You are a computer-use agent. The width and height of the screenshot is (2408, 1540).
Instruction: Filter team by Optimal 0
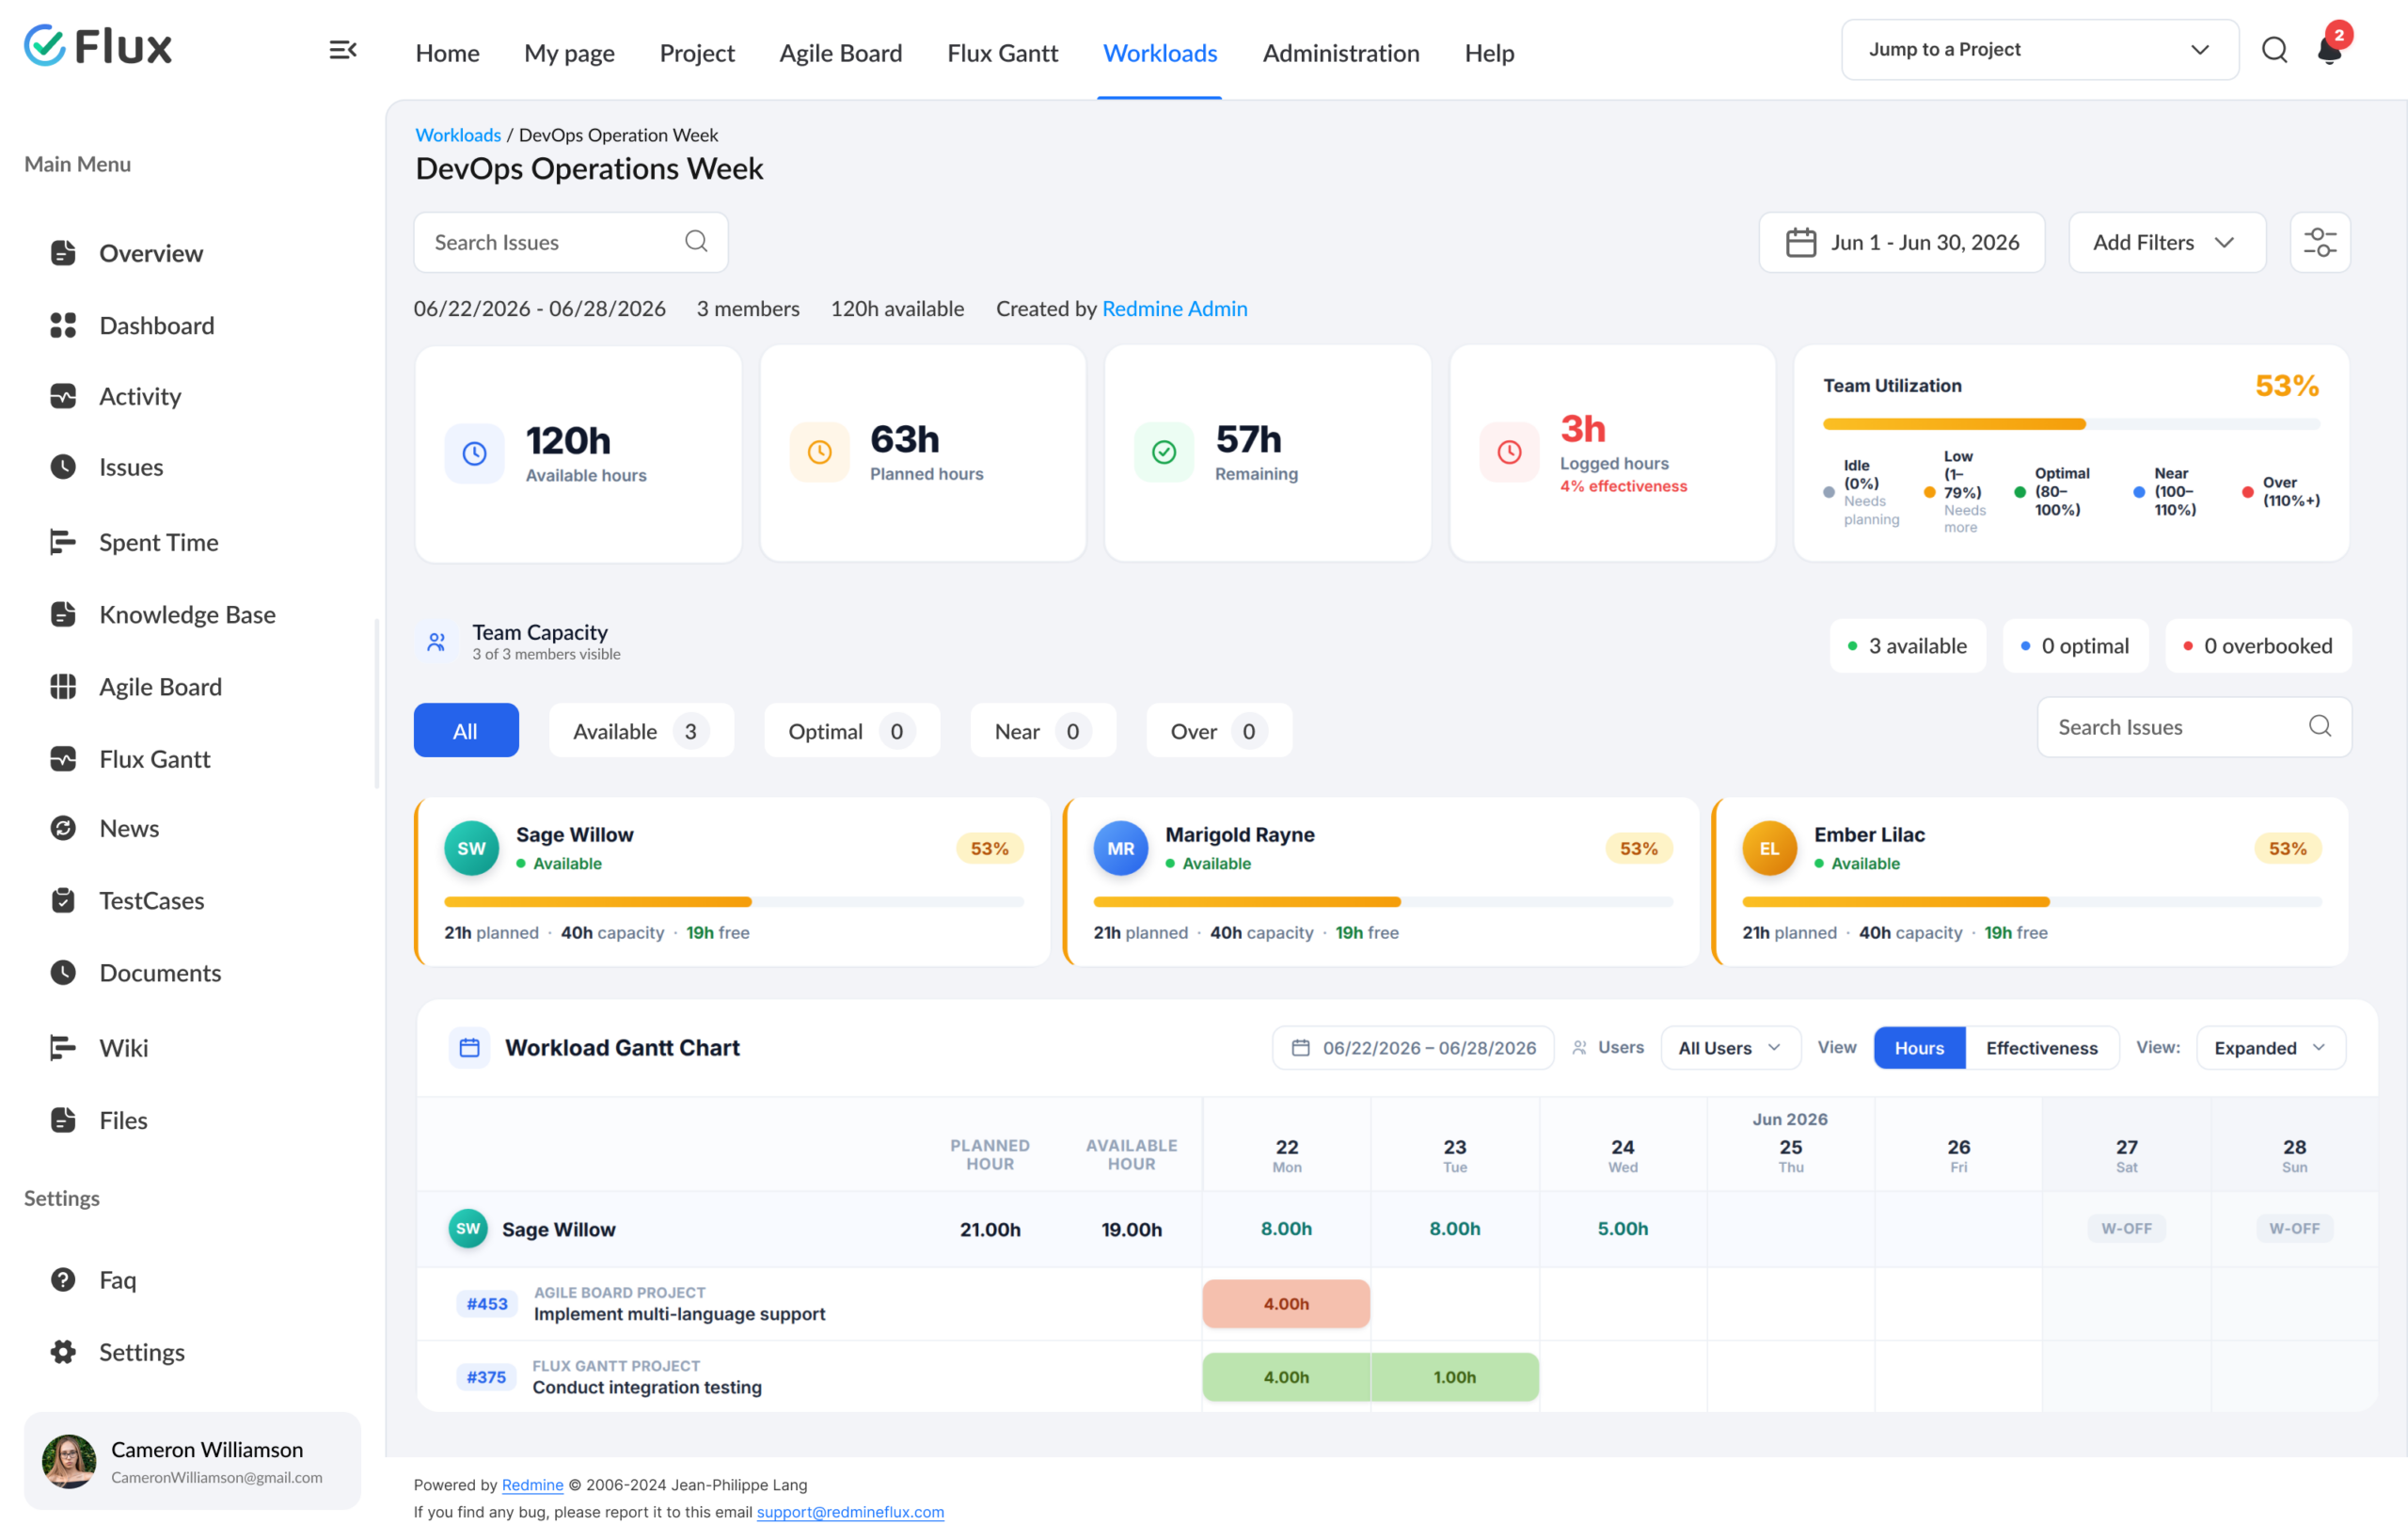[x=852, y=731]
